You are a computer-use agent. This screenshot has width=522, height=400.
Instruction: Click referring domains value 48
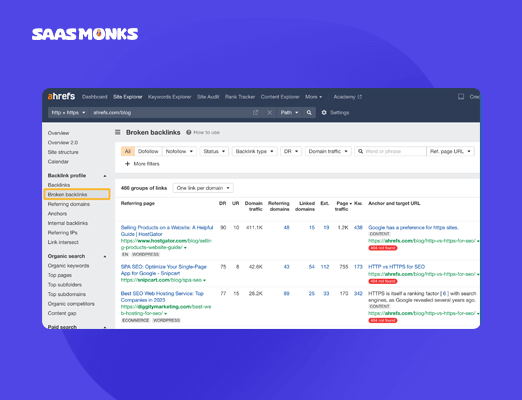[286, 228]
